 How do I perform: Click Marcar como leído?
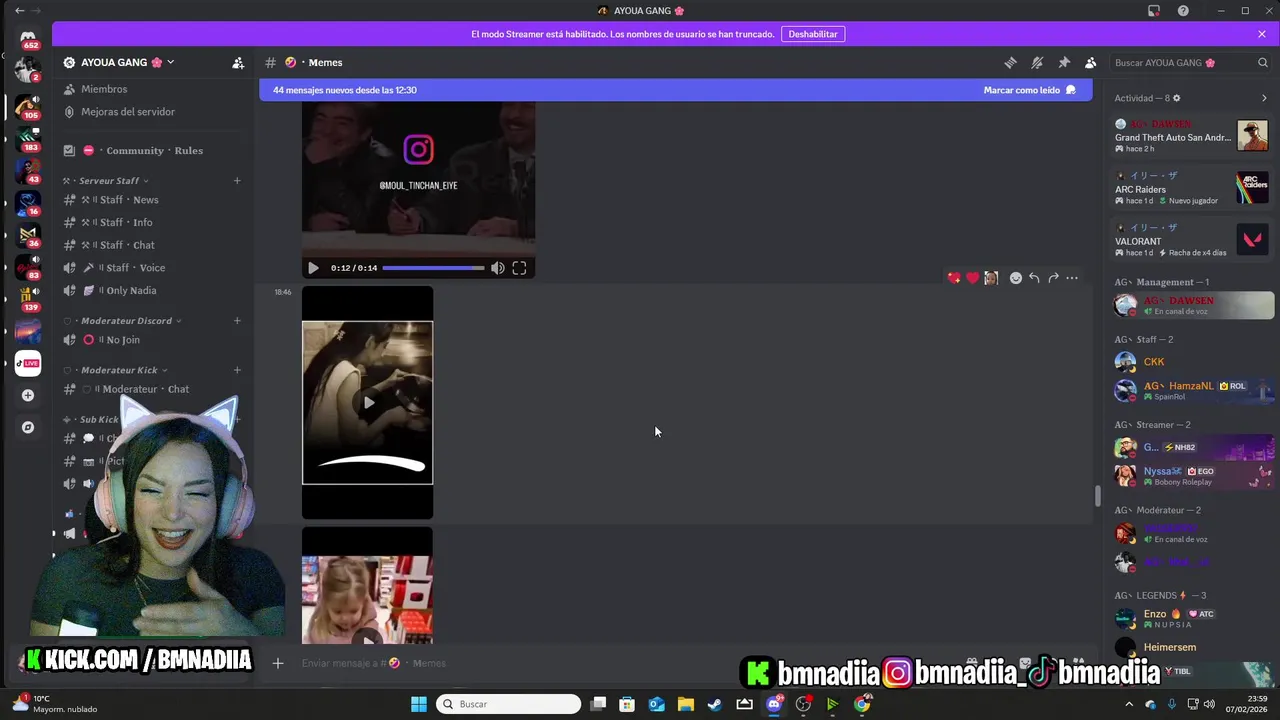(x=1029, y=90)
